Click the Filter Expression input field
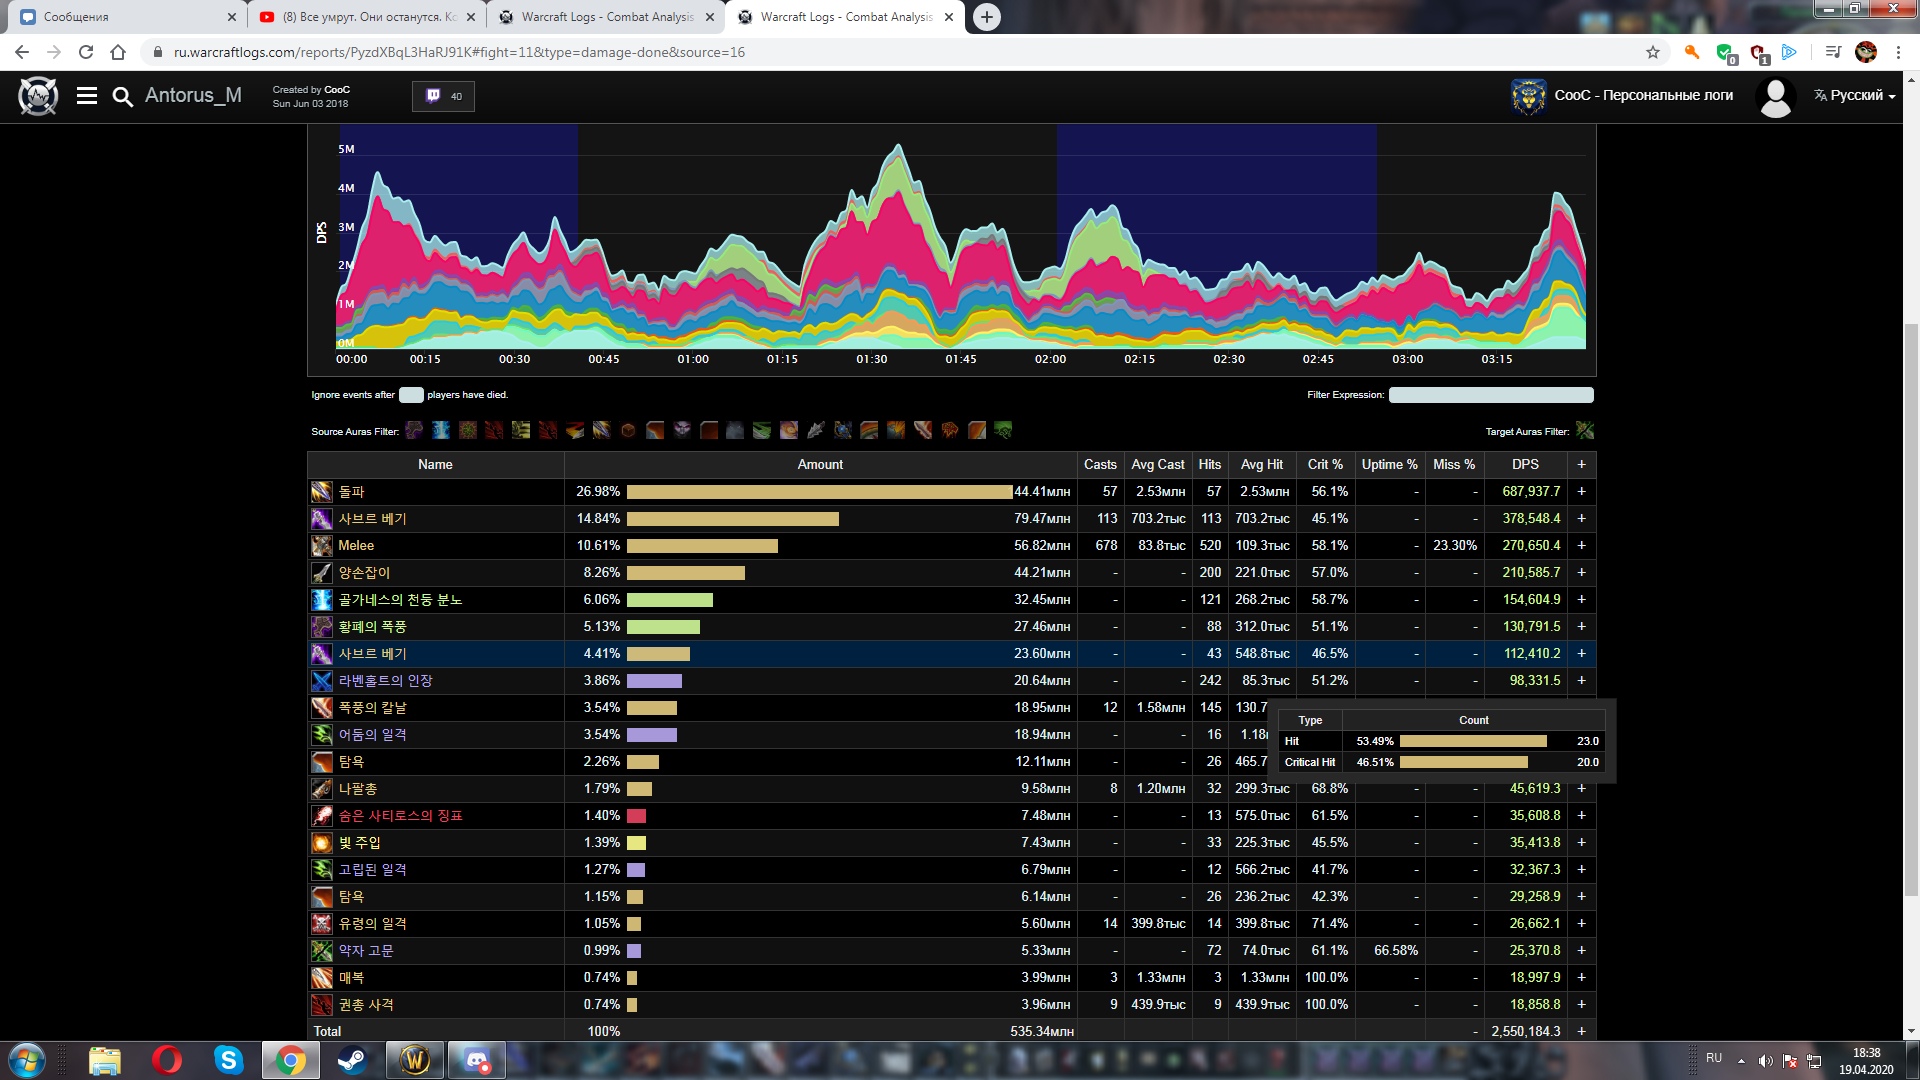This screenshot has width=1920, height=1080. [1490, 395]
